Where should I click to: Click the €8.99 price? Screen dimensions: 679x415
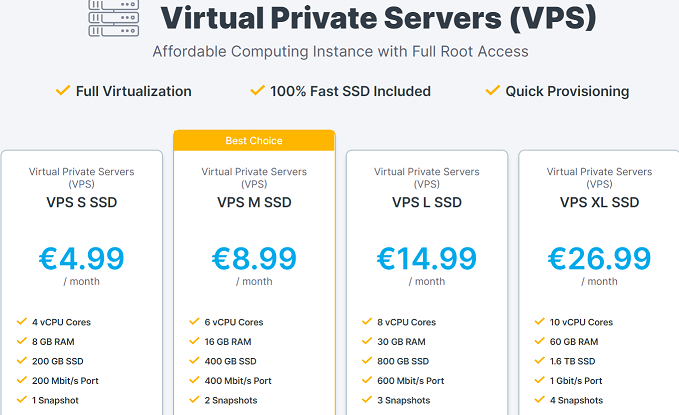[254, 259]
